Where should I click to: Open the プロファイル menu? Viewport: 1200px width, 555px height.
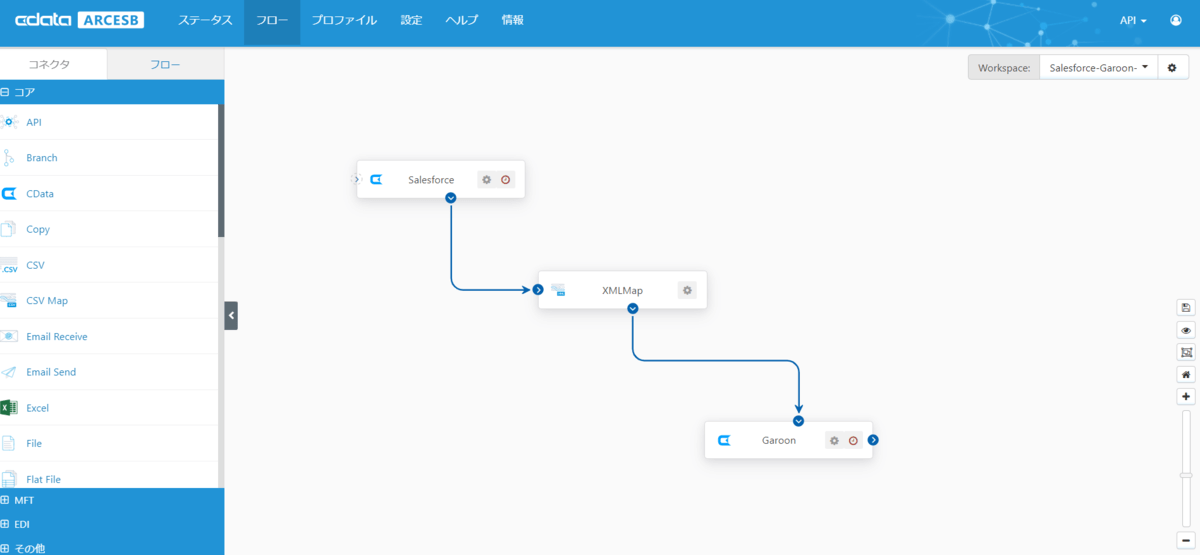tap(344, 20)
